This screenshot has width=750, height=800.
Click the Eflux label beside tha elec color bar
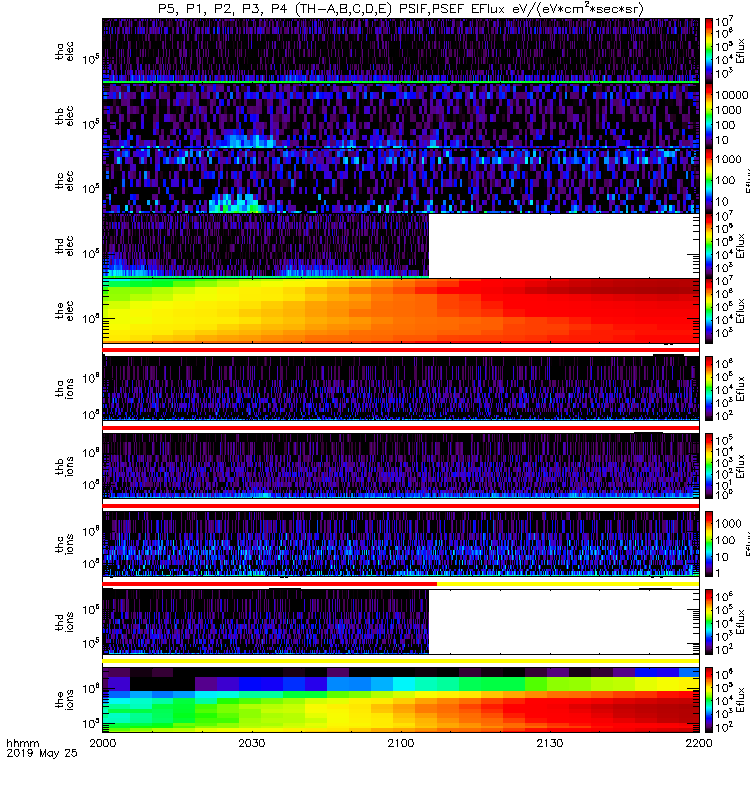[741, 51]
